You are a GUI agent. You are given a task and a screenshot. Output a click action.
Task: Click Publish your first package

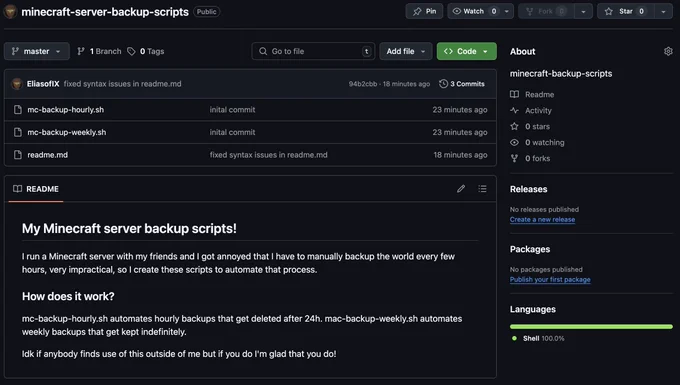550,279
